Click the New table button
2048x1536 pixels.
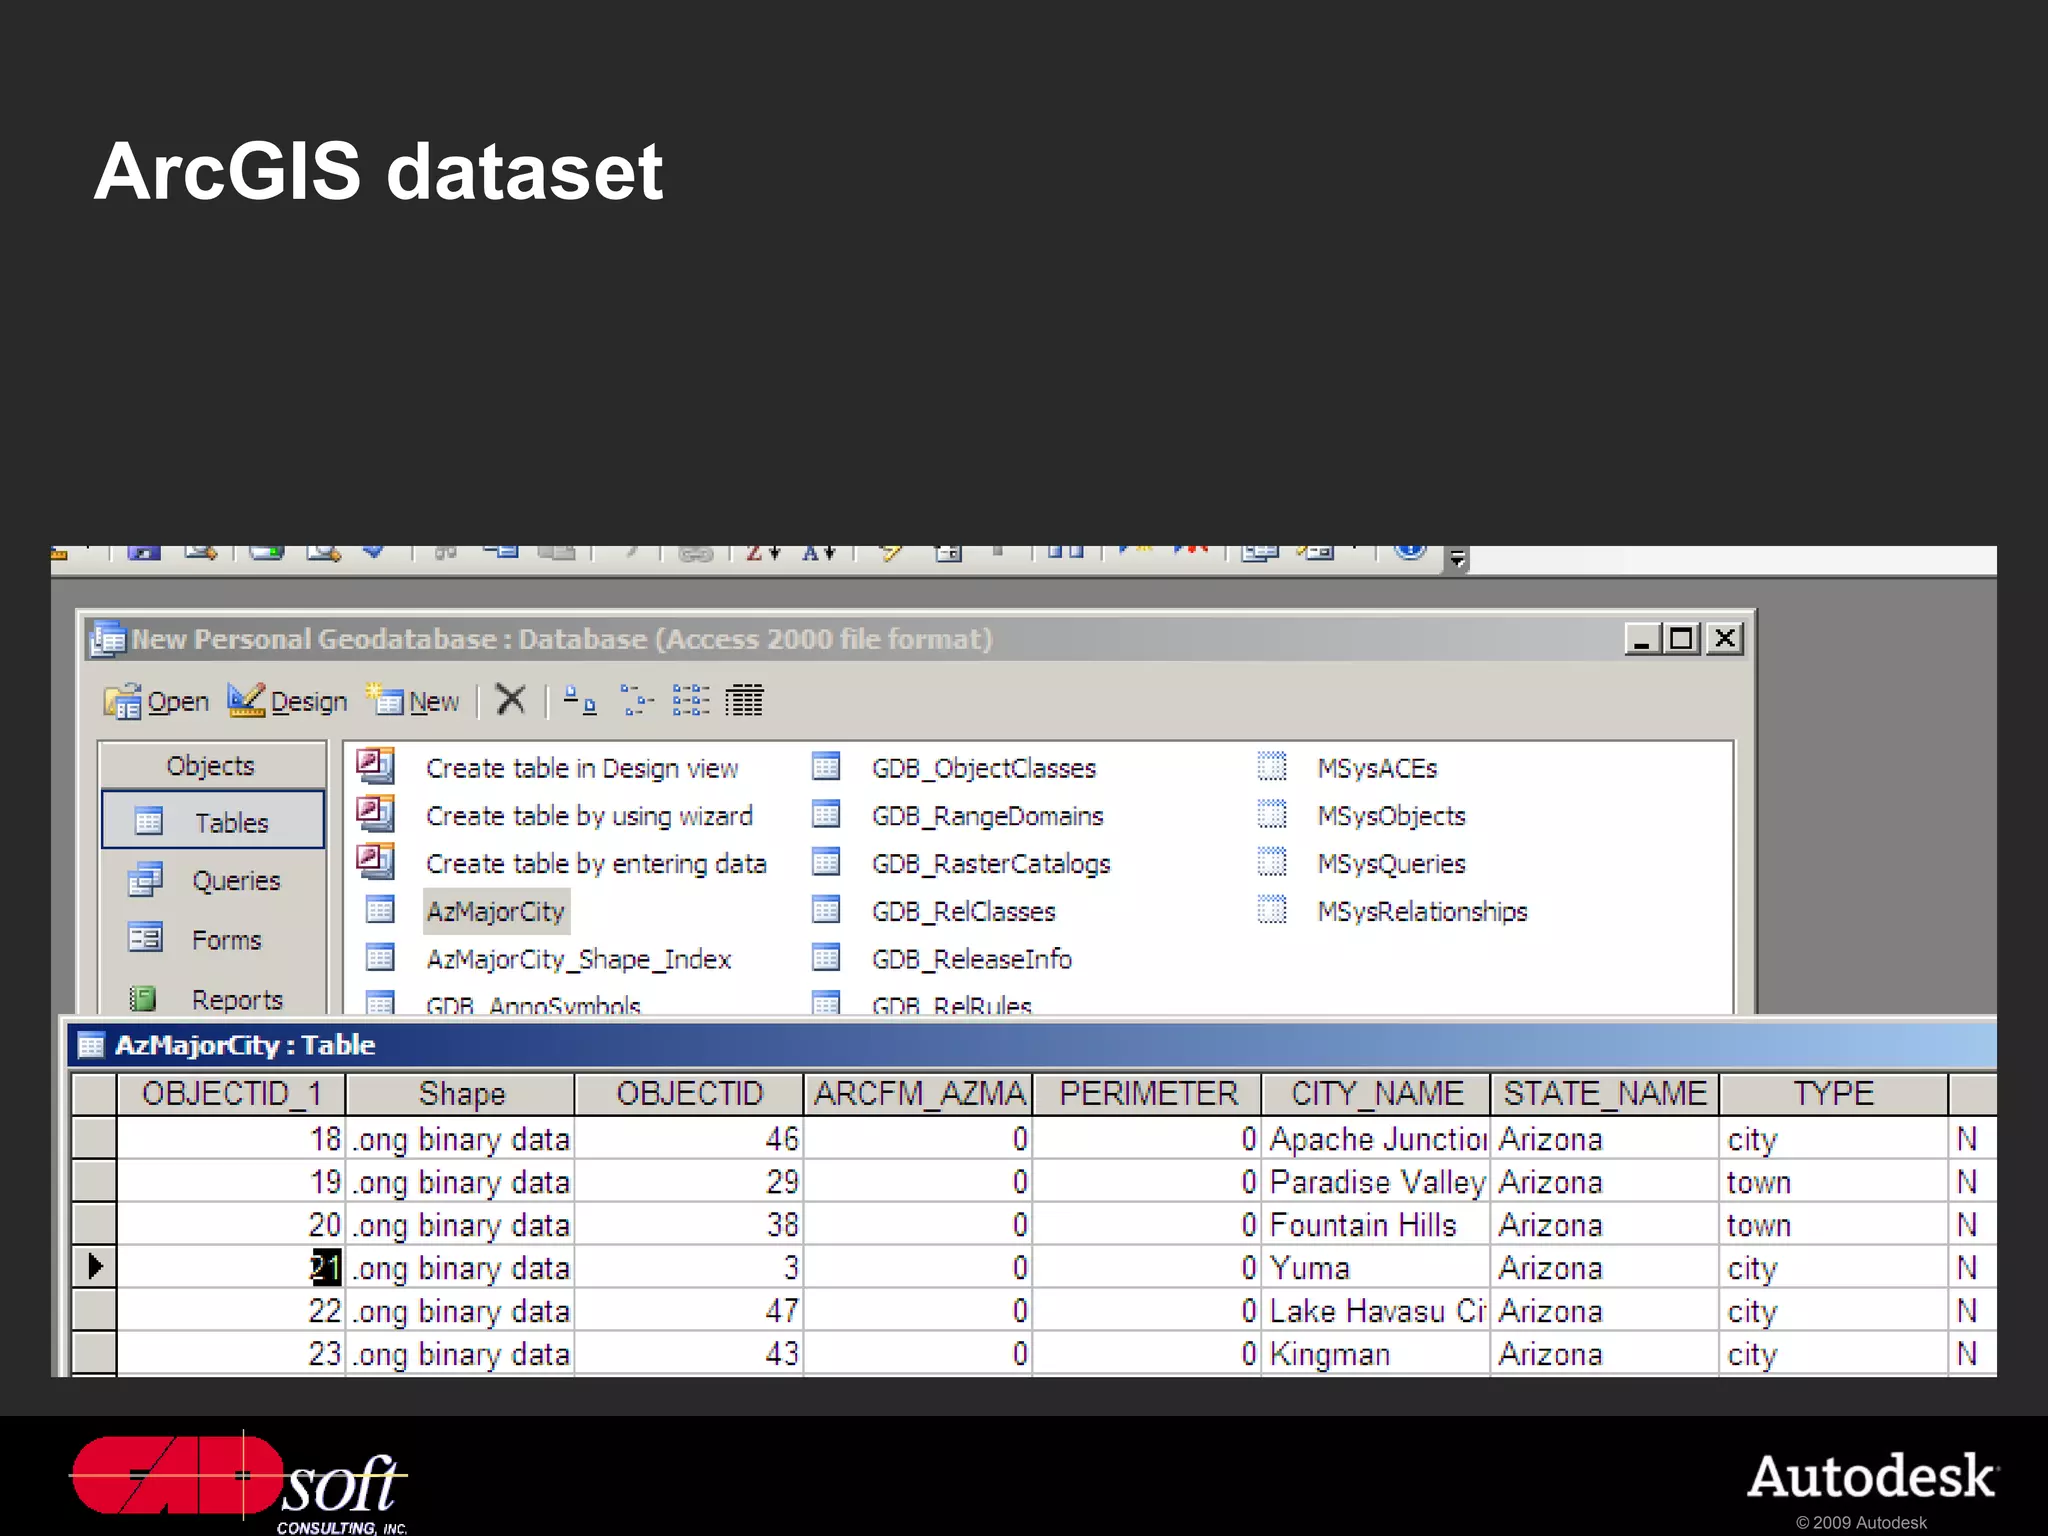(413, 701)
